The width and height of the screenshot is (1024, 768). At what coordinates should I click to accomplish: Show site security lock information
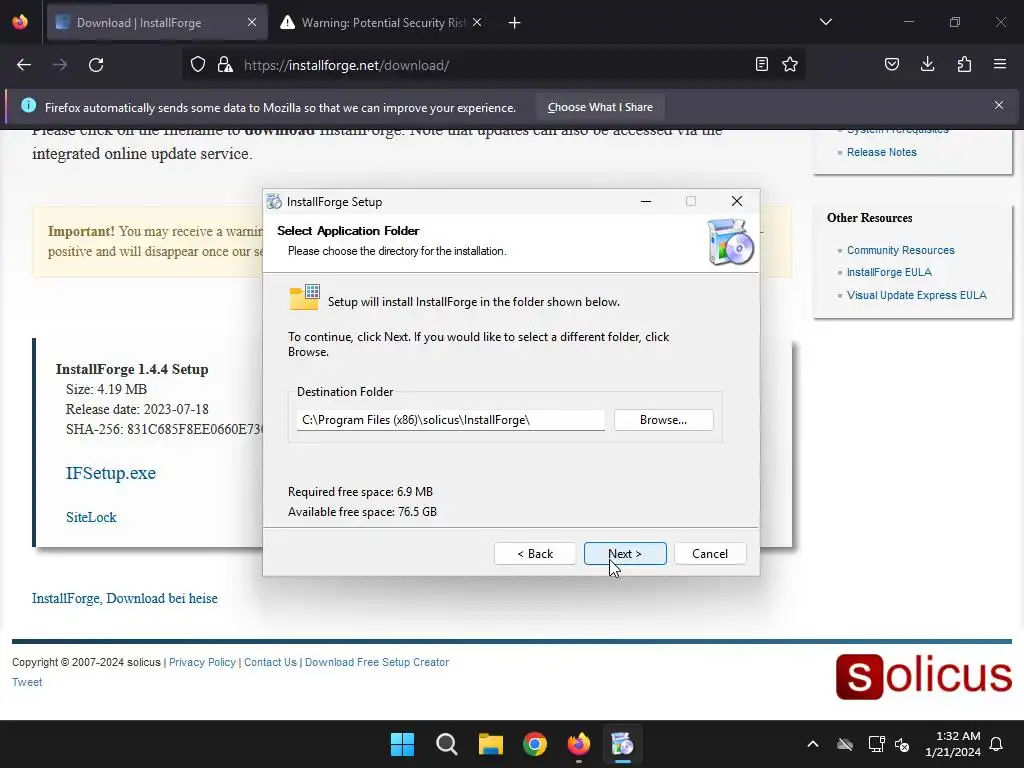coord(225,65)
